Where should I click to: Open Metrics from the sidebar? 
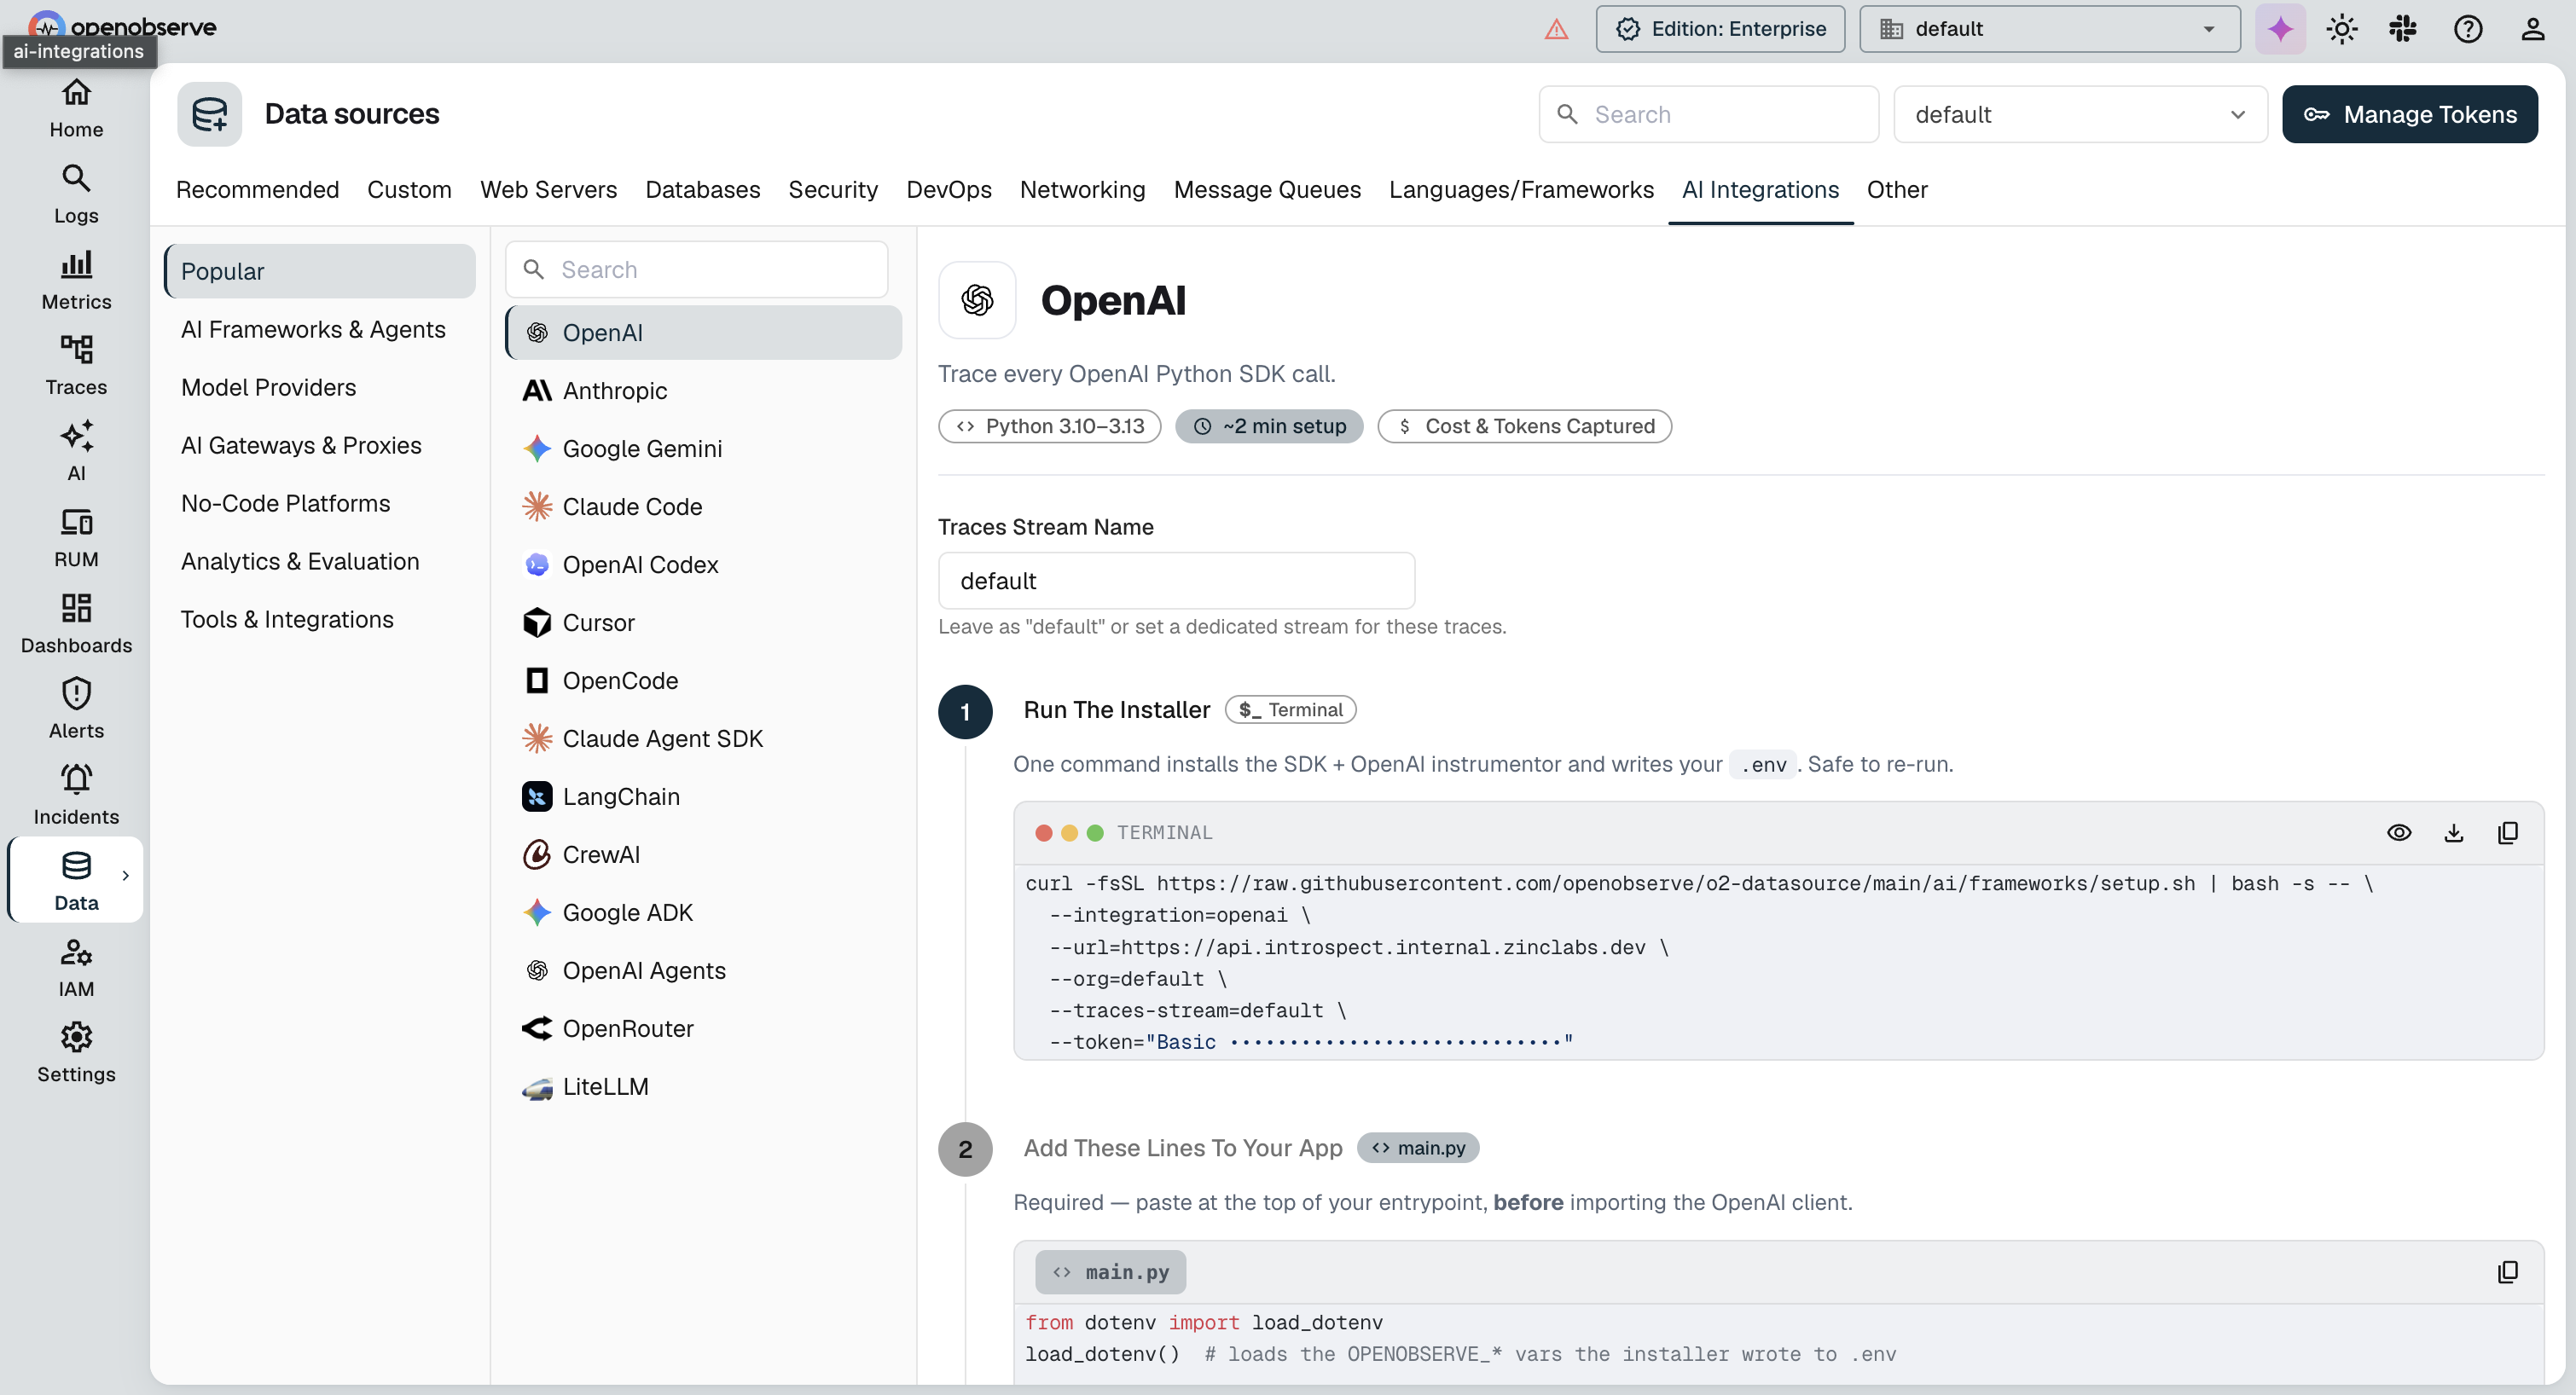coord(76,280)
